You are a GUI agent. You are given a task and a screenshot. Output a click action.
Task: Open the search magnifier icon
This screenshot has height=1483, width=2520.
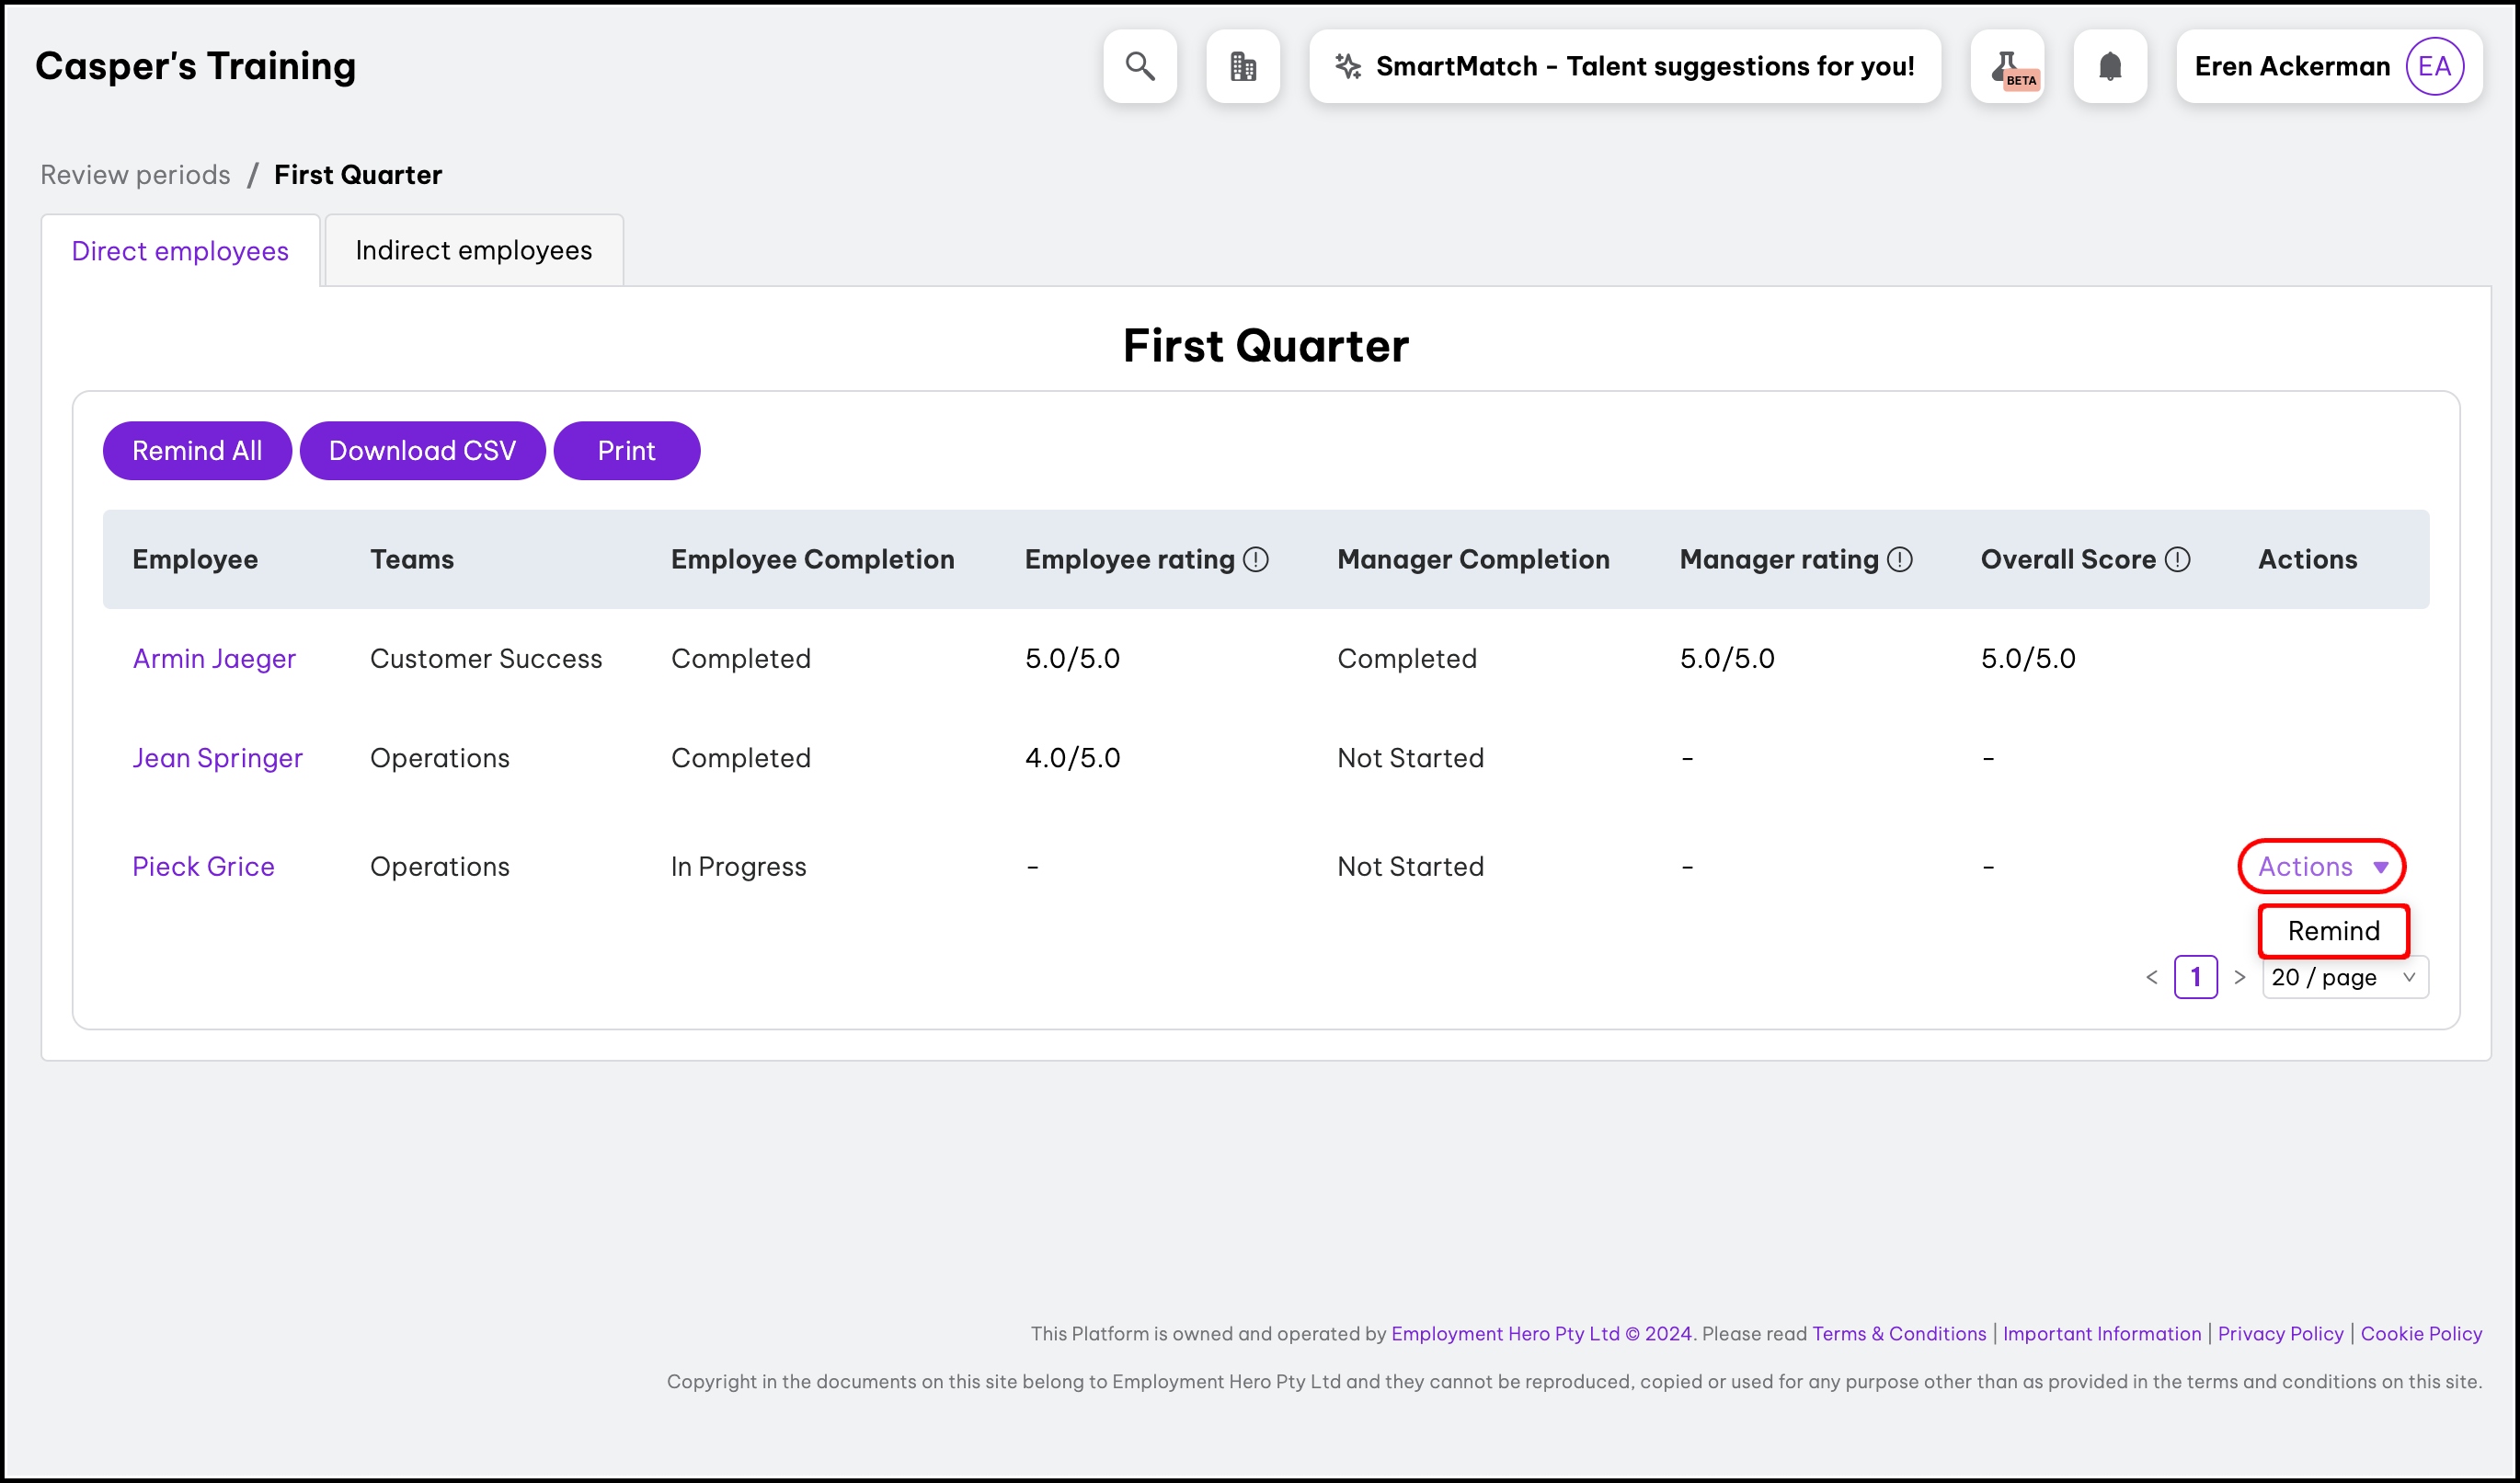point(1140,66)
